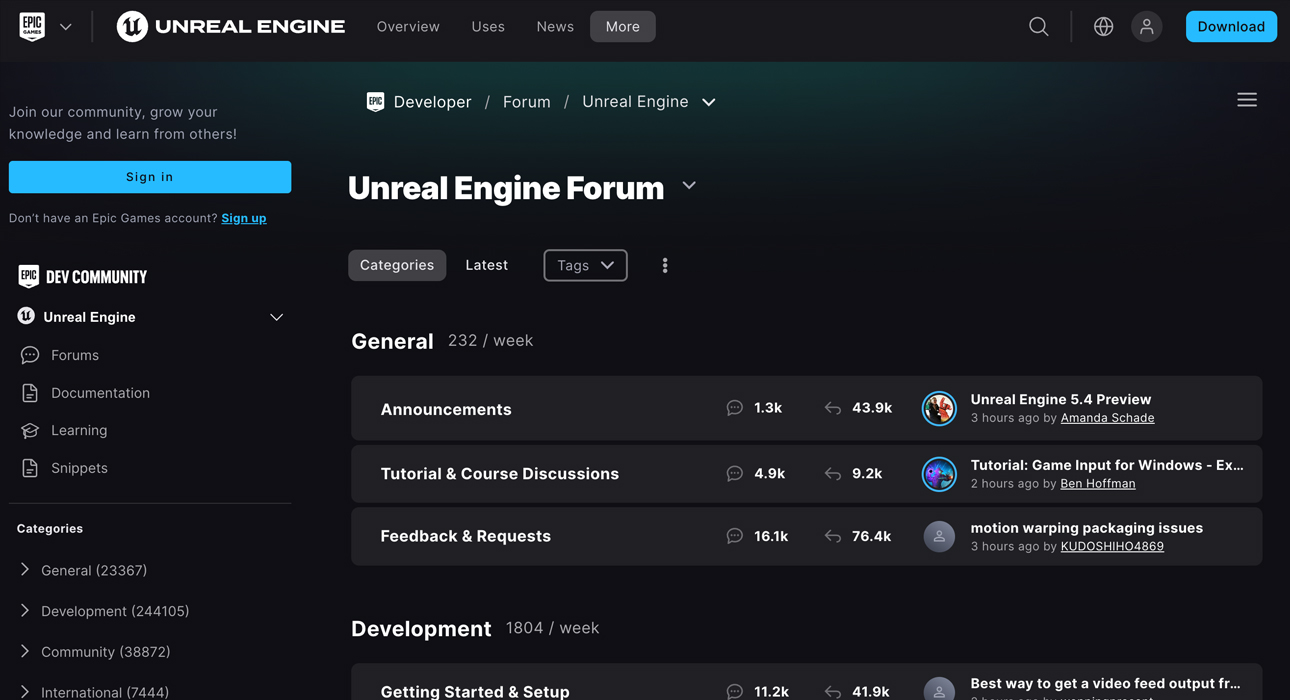
Task: Open Snippets via its sidebar icon
Action: pyautogui.click(x=29, y=467)
